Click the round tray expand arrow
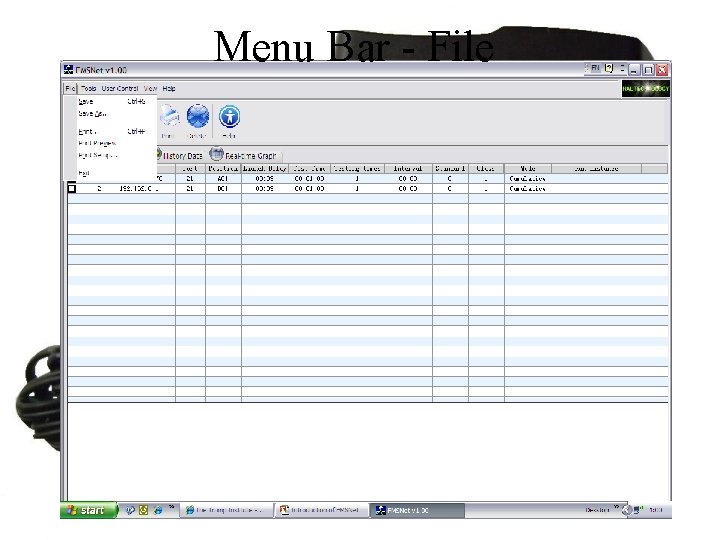 coord(627,510)
